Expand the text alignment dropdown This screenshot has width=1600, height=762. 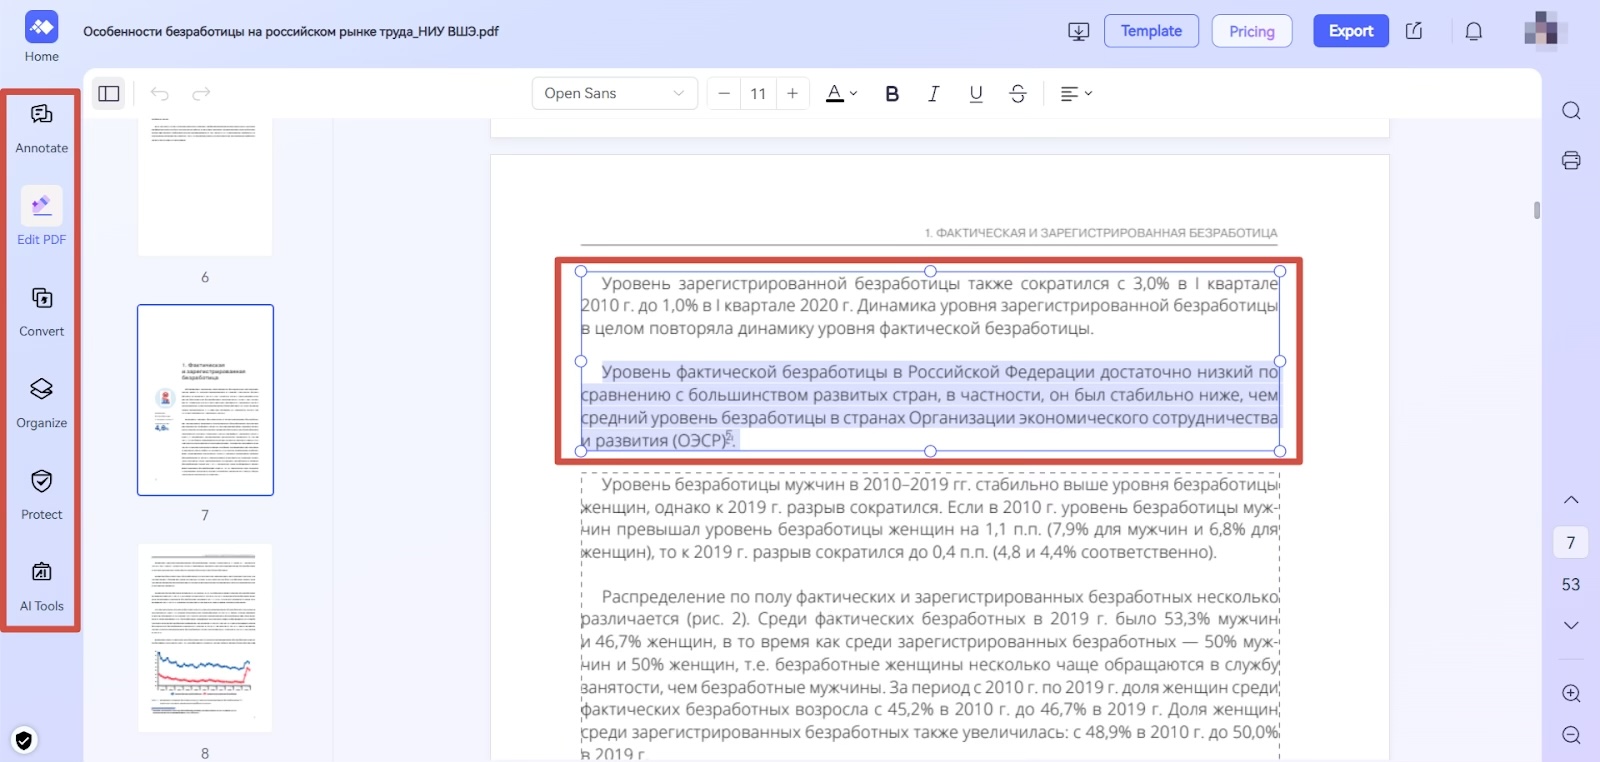tap(1076, 94)
